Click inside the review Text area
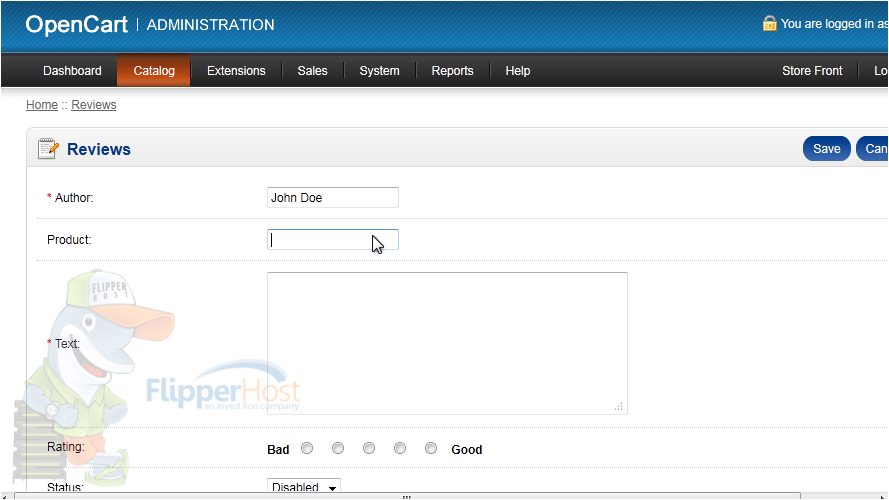This screenshot has height=500, width=889. coord(447,343)
